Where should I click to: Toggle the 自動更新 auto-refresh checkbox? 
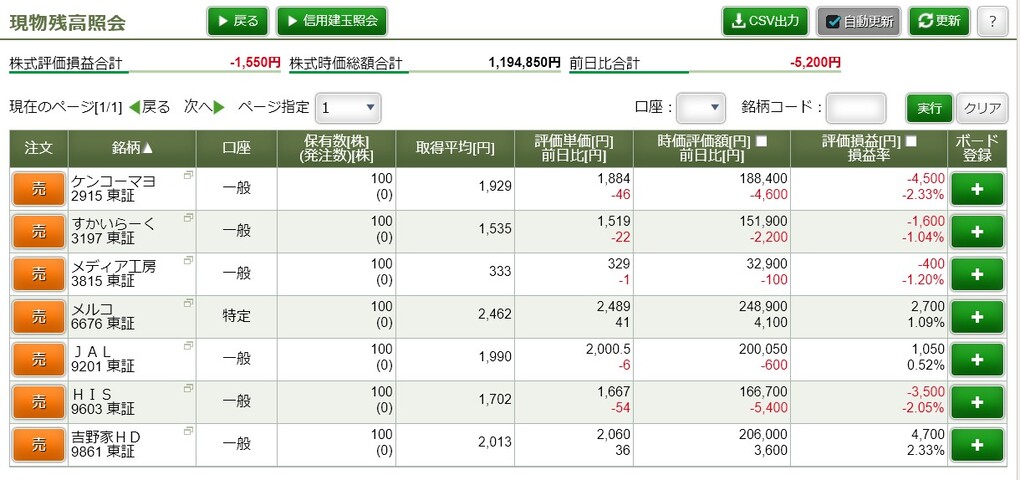tap(833, 22)
